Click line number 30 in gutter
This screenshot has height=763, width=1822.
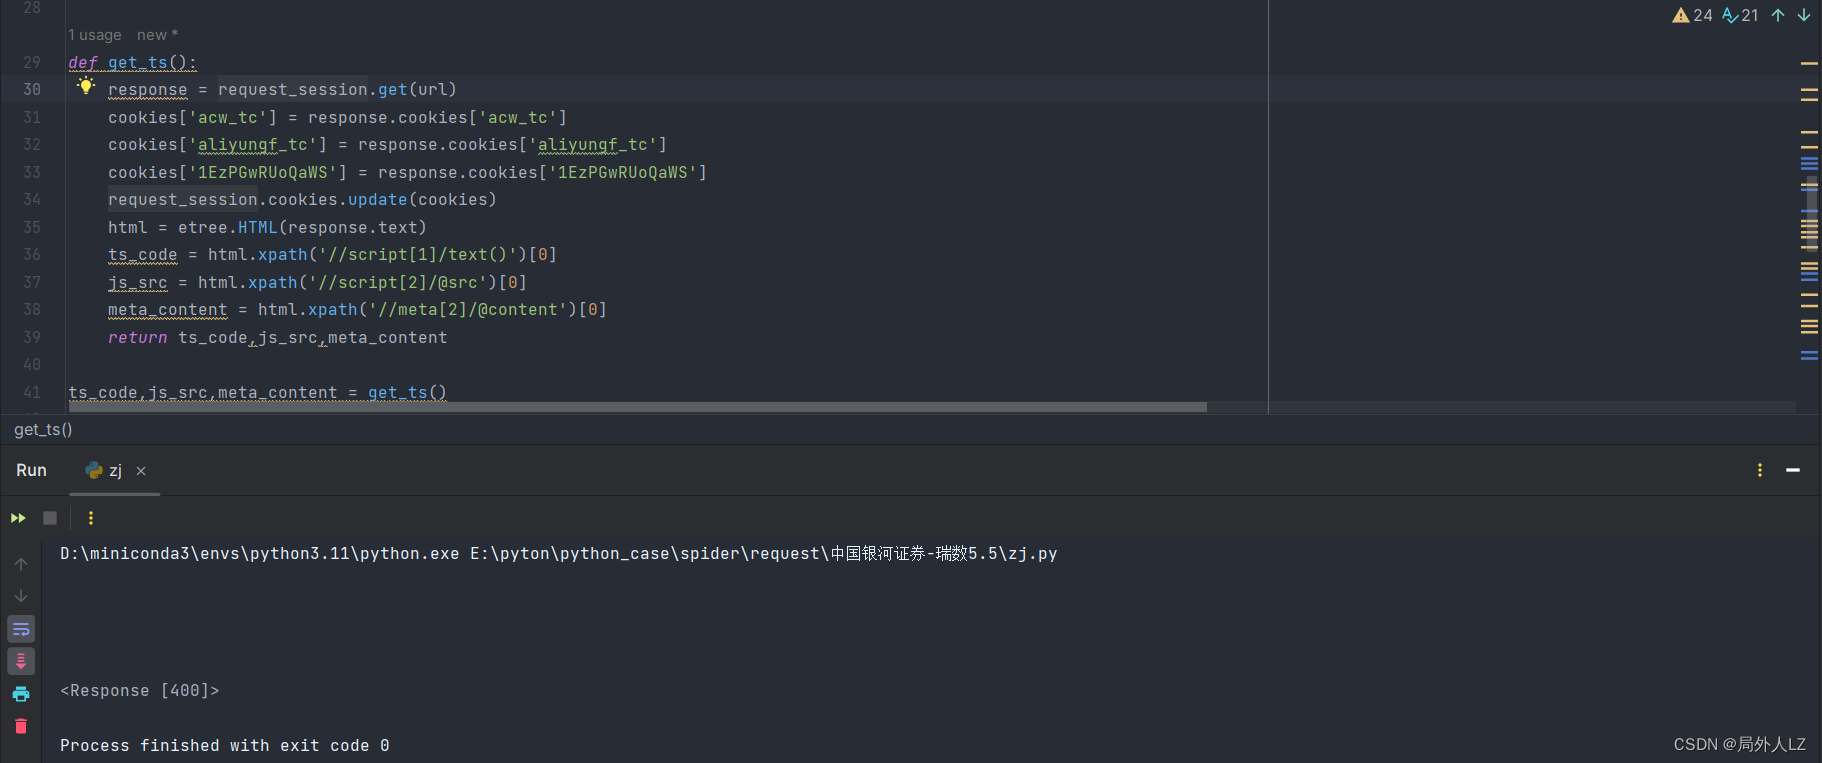click(32, 89)
